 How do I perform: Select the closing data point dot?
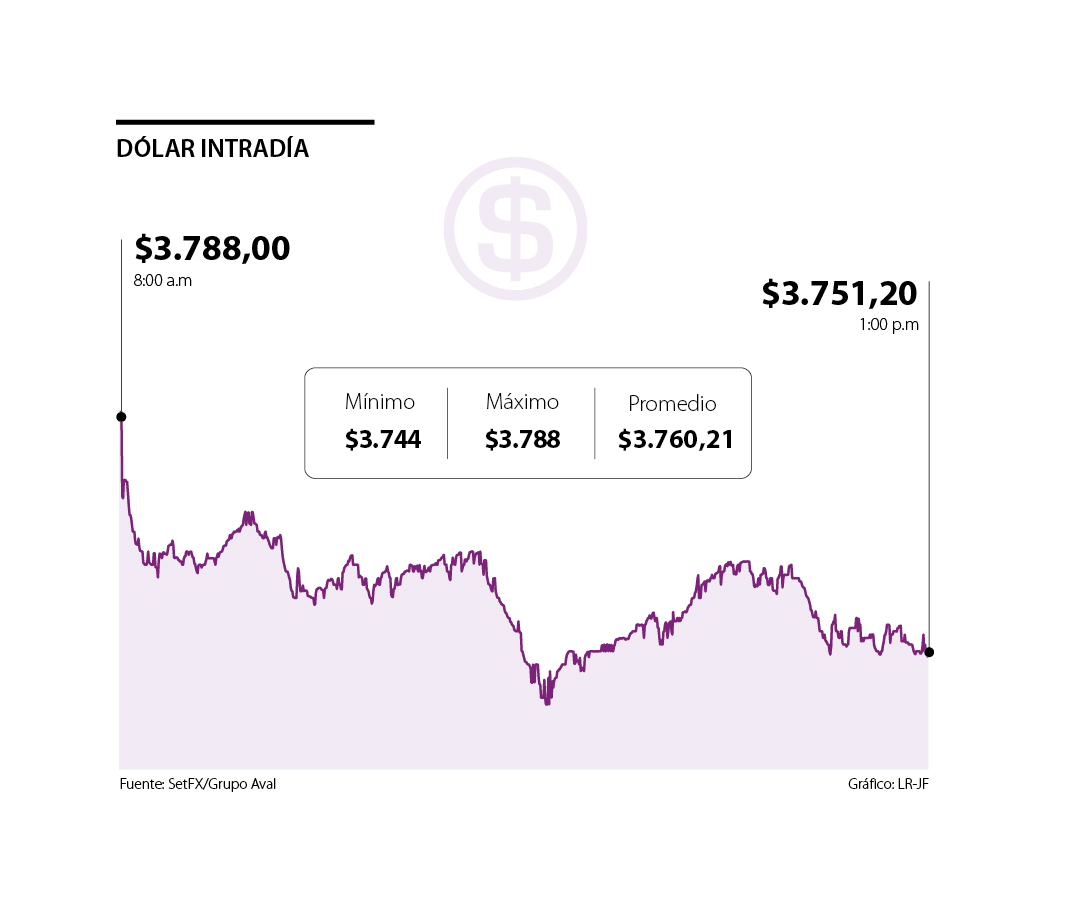tap(929, 652)
